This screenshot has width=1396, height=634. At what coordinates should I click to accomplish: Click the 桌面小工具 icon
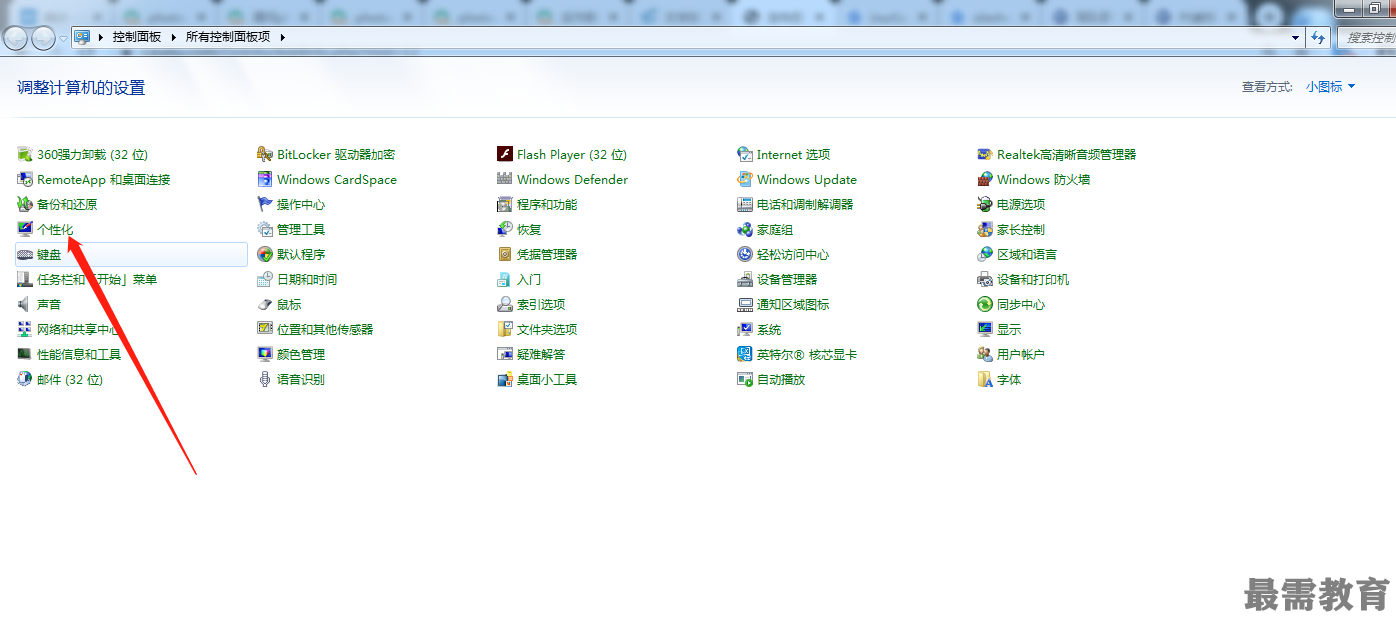tap(505, 379)
